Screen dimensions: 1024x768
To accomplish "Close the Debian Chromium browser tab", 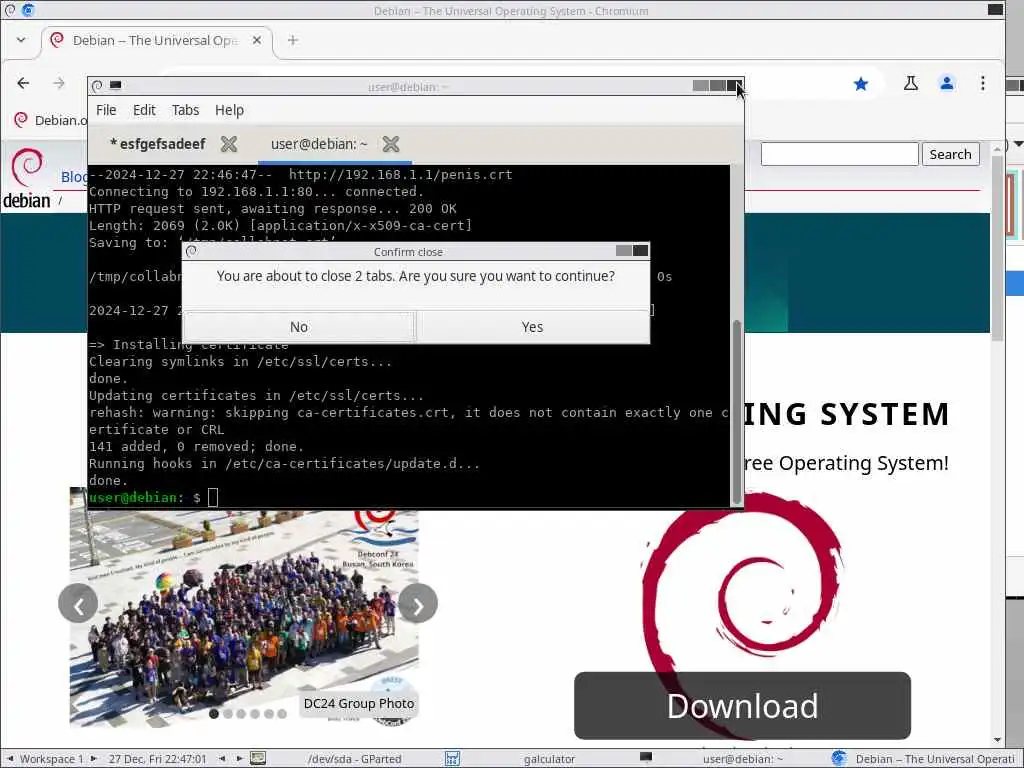I will point(257,40).
